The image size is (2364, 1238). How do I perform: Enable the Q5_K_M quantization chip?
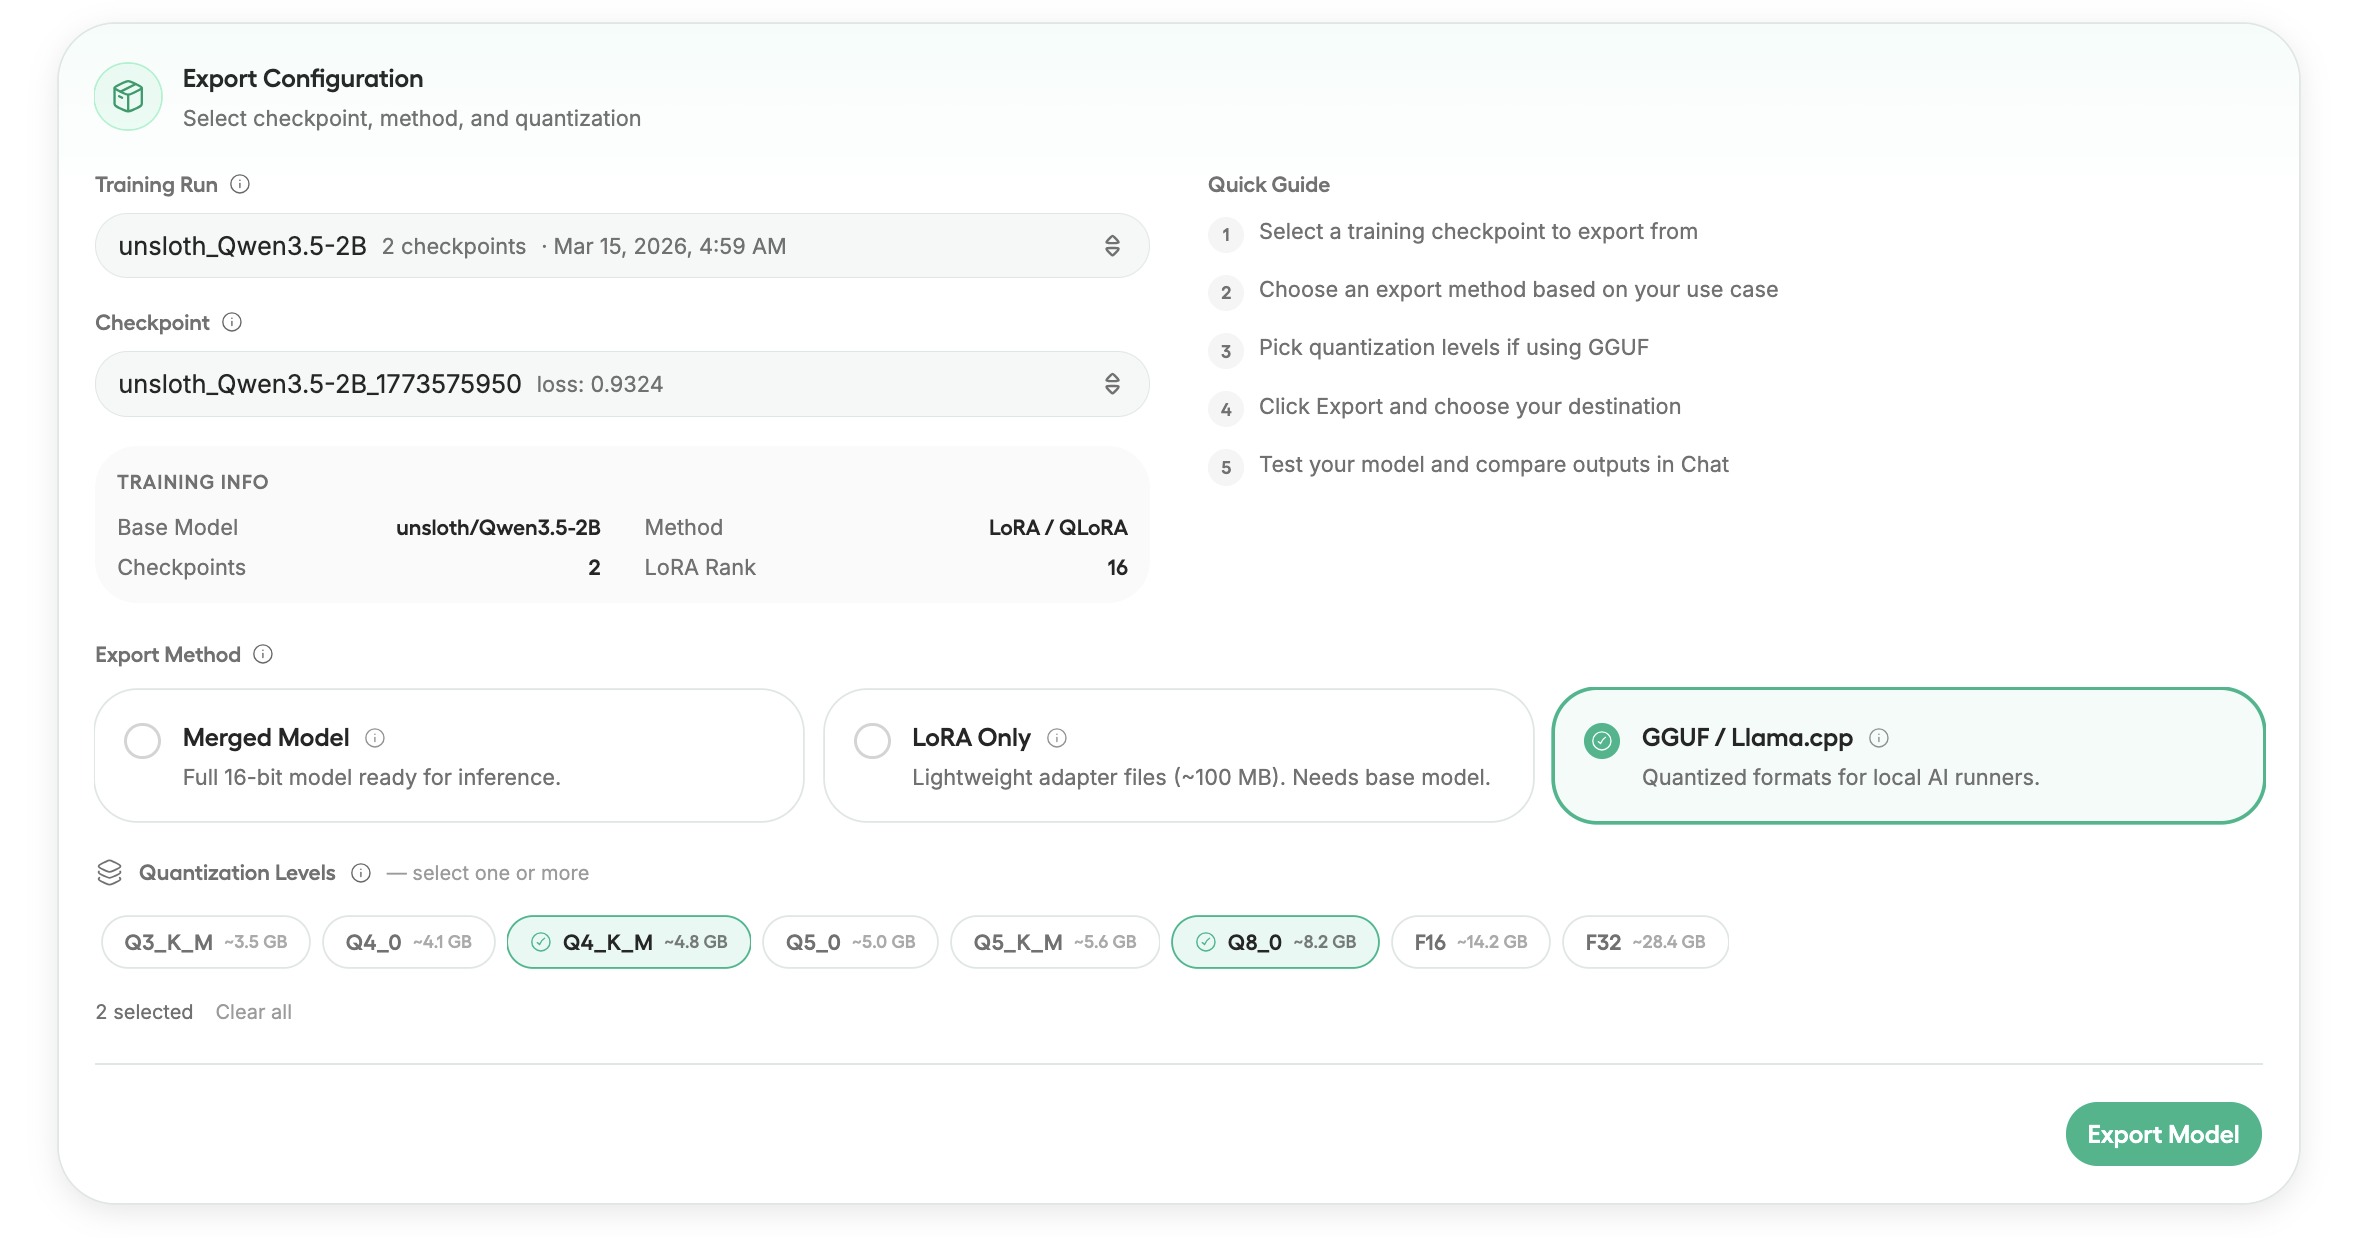[x=1054, y=942]
